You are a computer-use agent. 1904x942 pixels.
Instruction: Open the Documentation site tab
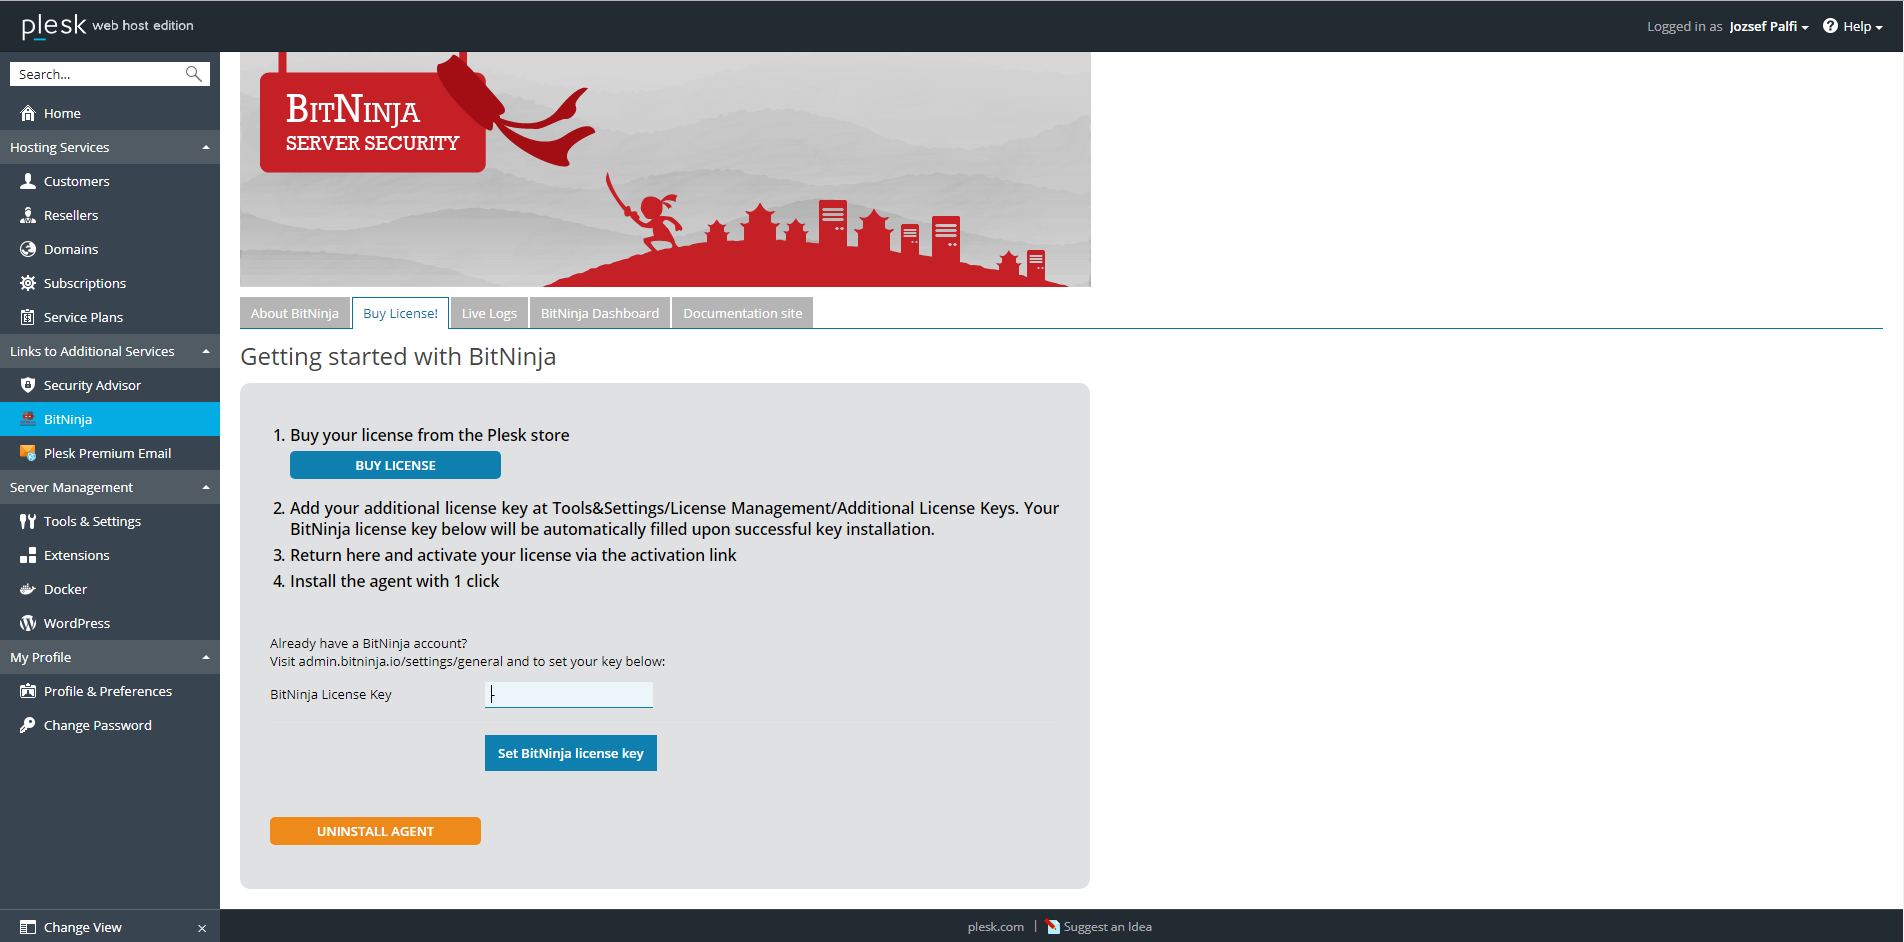pyautogui.click(x=742, y=313)
